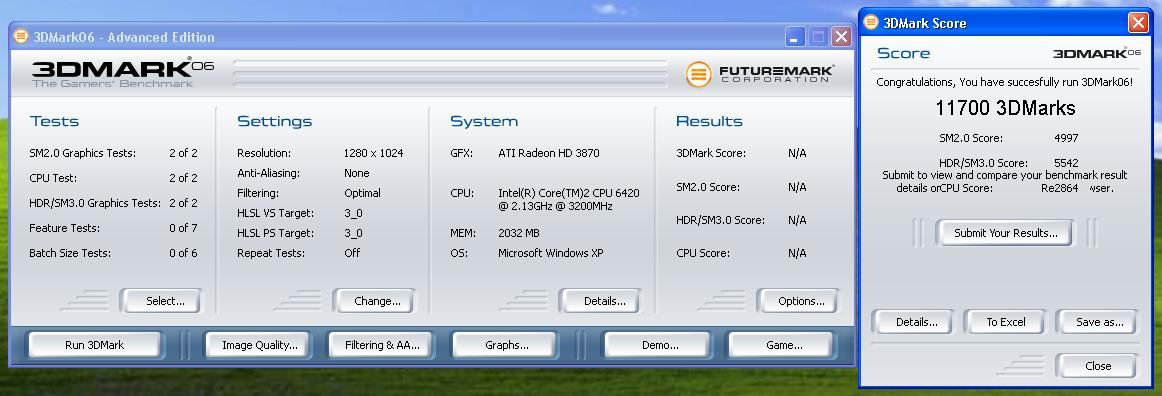Click the 11700 3DMarks score text
The image size is (1162, 396).
1005,108
